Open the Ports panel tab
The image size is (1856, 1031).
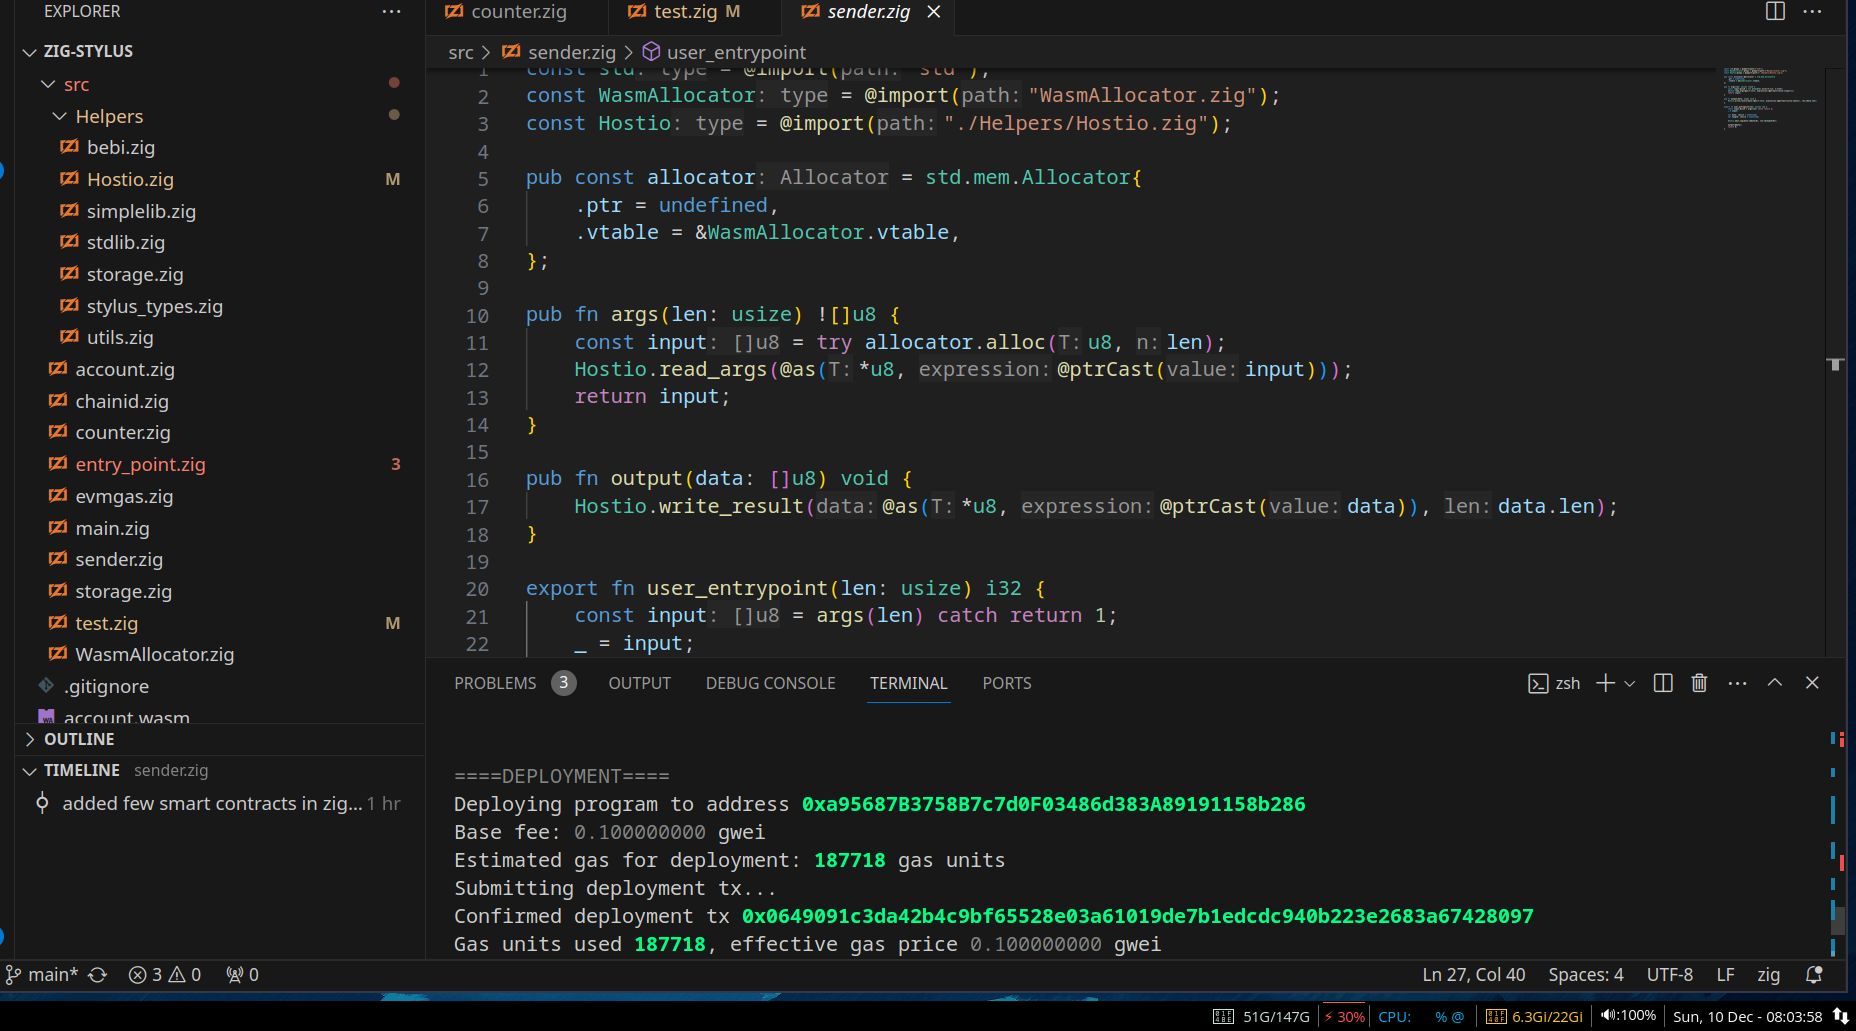click(1006, 683)
